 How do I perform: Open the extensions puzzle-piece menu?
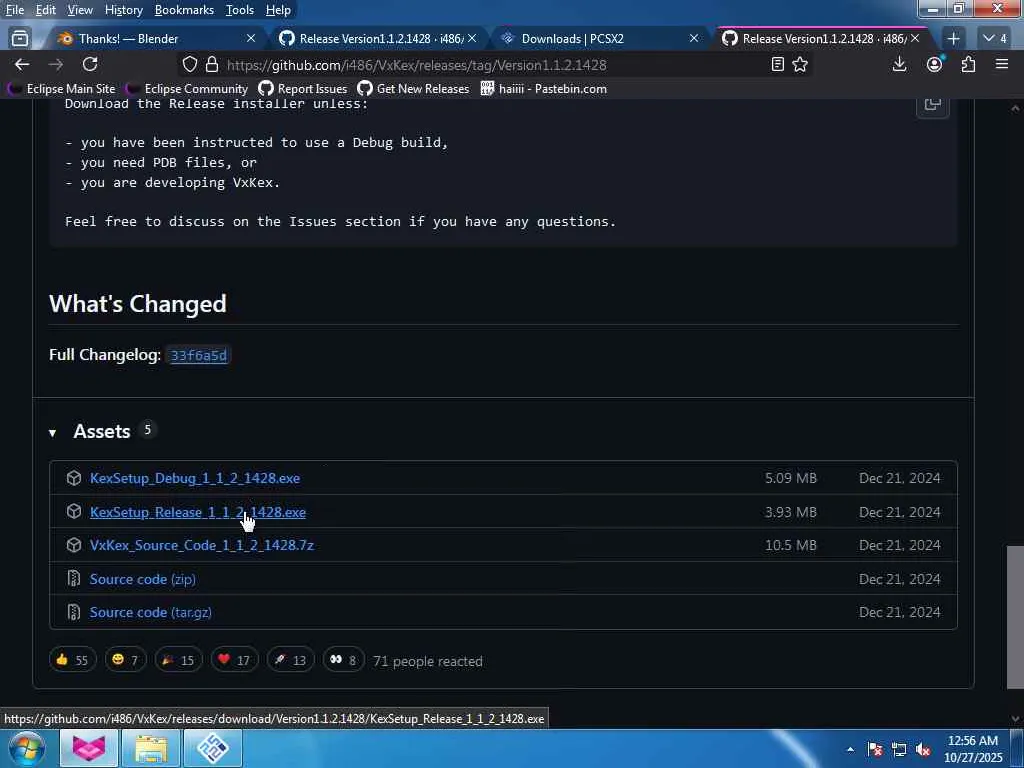(968, 64)
